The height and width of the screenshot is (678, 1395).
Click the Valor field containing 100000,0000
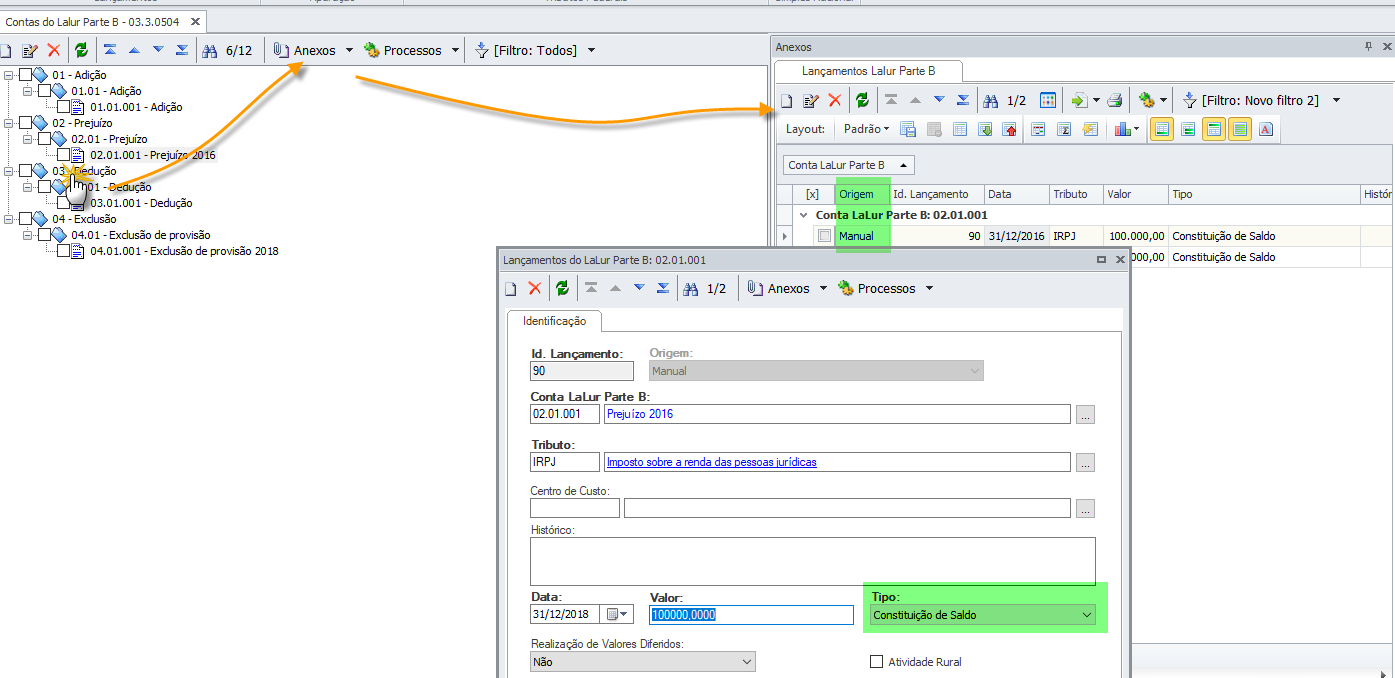tap(751, 614)
